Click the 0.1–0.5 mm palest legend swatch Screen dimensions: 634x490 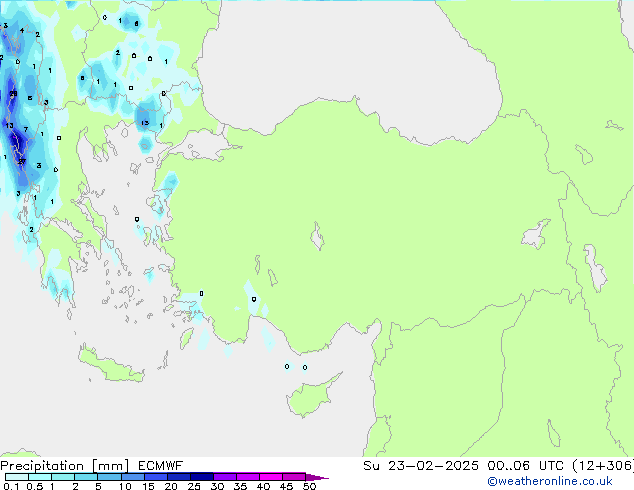(x=17, y=477)
